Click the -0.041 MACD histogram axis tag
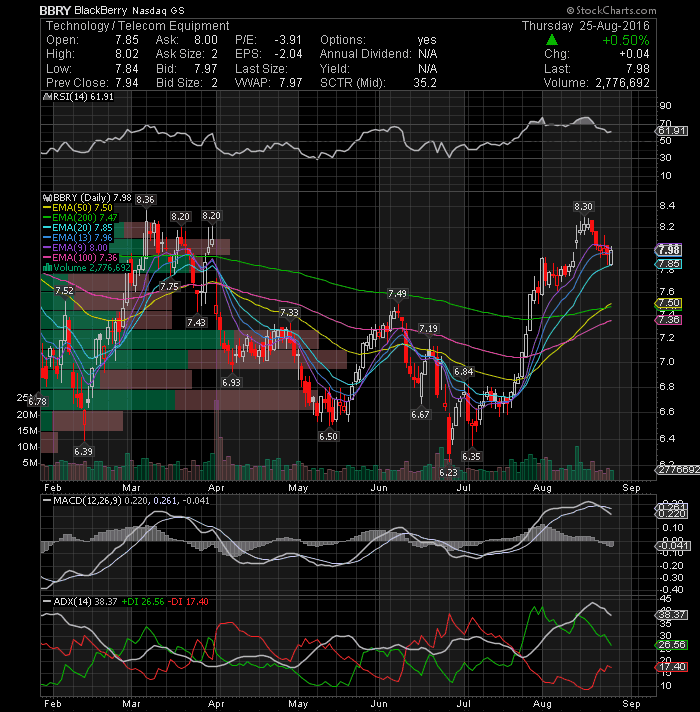The image size is (700, 712). 674,546
